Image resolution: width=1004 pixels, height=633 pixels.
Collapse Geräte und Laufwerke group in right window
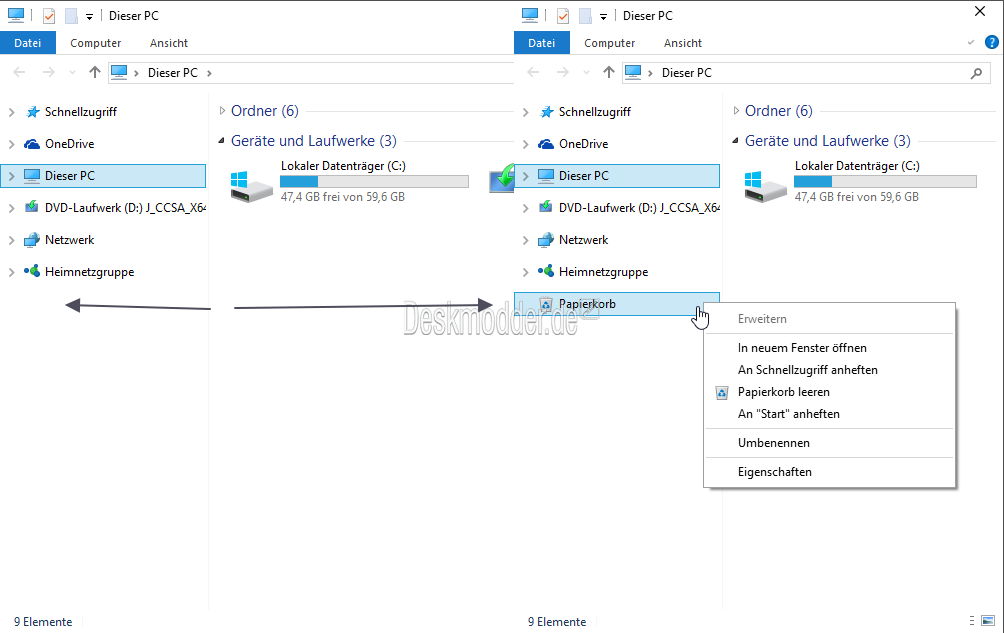point(735,140)
